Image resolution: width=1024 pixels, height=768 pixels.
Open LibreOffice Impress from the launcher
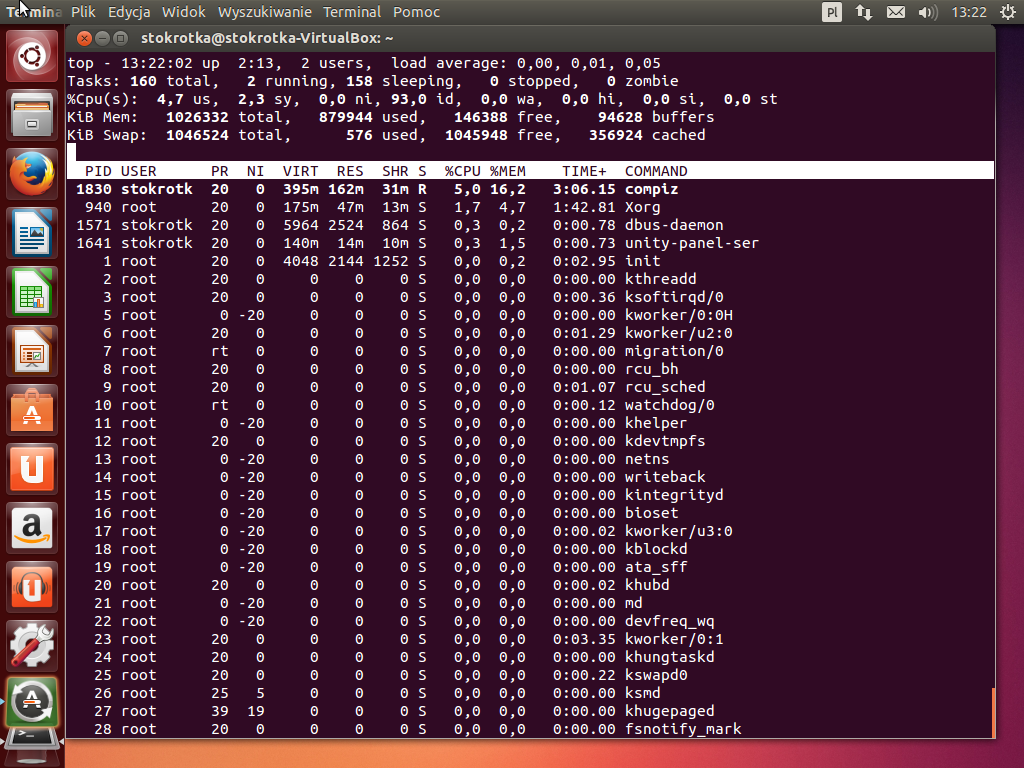point(33,351)
